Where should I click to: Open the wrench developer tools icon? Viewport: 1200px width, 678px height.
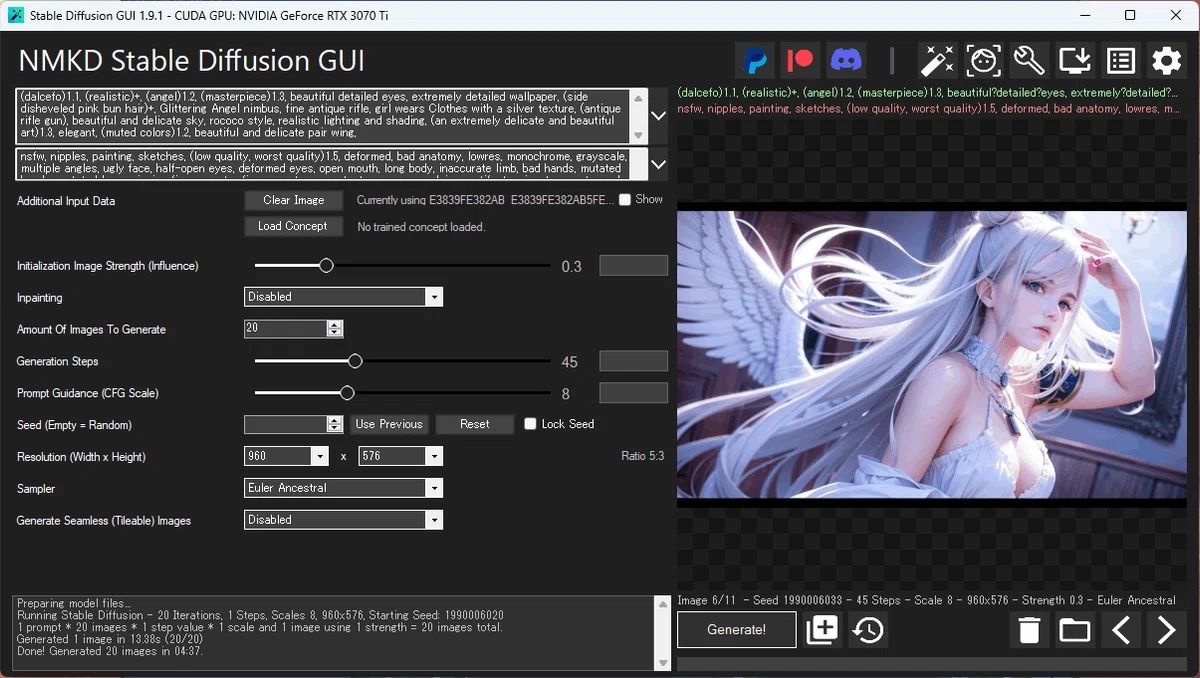[x=1029, y=61]
